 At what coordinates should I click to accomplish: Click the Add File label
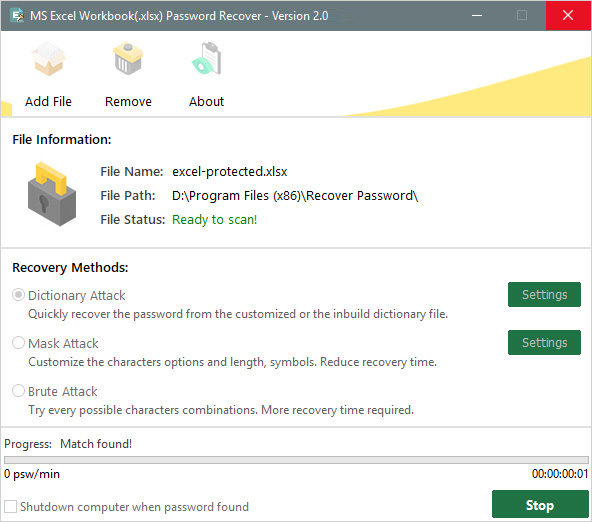[x=48, y=102]
